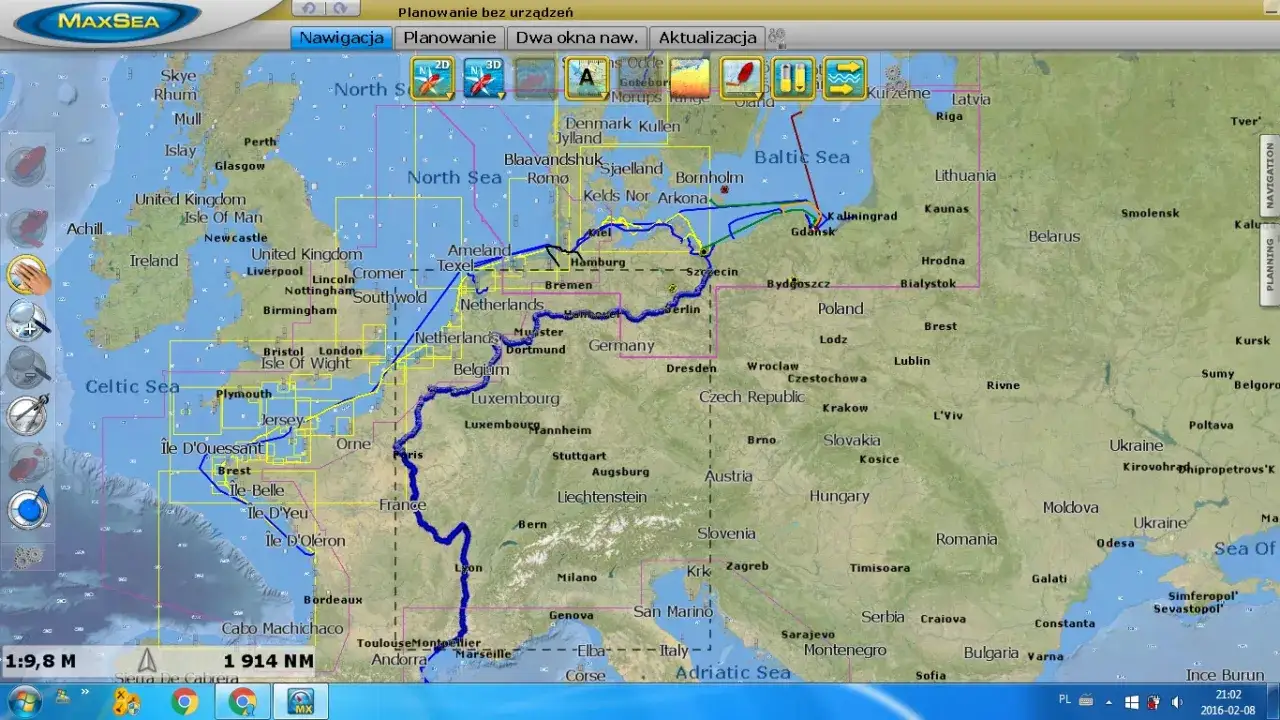
Task: Open MaxSea from the Windows taskbar
Action: [x=301, y=702]
